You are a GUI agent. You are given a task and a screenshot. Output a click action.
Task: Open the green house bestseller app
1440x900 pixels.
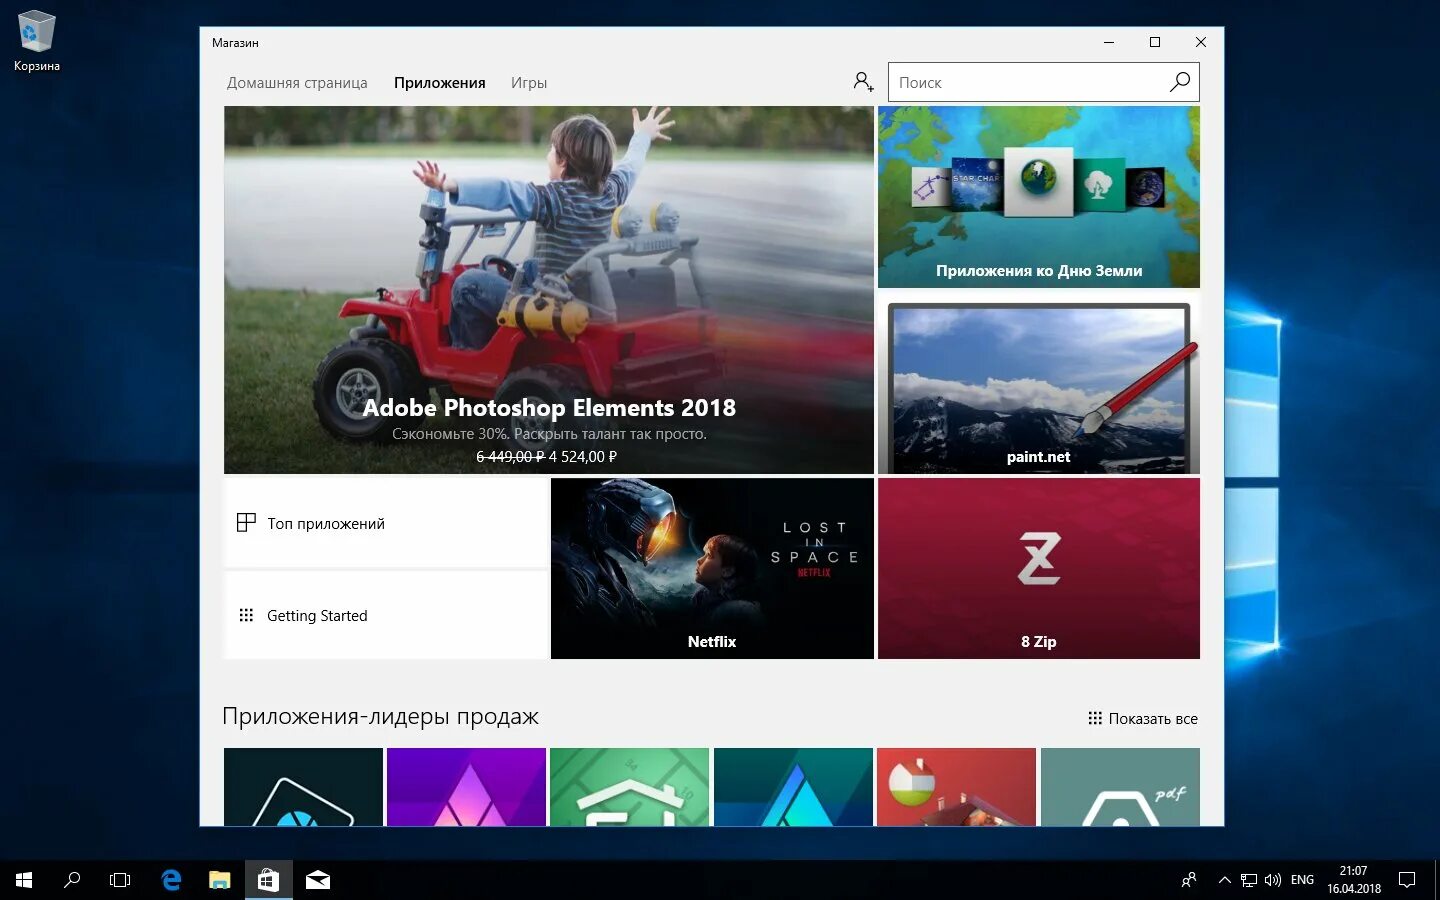tap(629, 787)
